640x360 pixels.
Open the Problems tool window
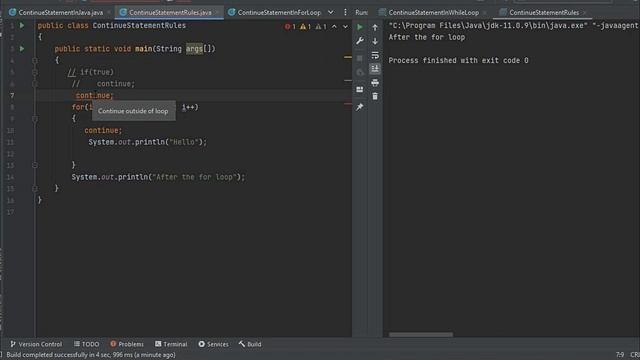127,344
